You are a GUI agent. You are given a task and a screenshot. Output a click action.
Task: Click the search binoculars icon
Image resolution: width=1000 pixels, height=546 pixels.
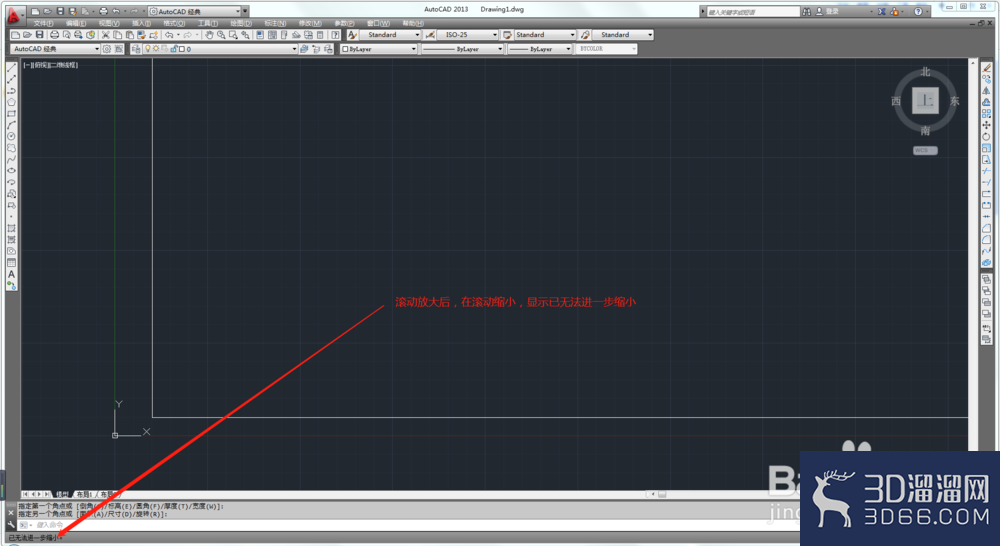807,11
